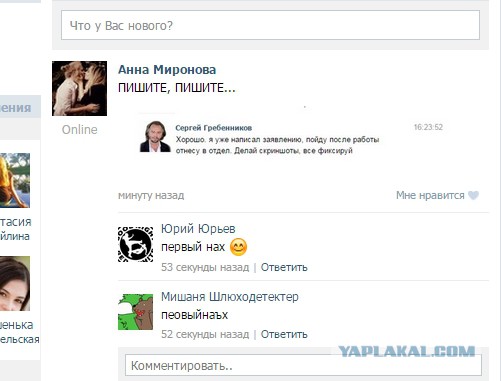Click the 16:23:52 message timestamp
The height and width of the screenshot is (381, 501).
428,127
